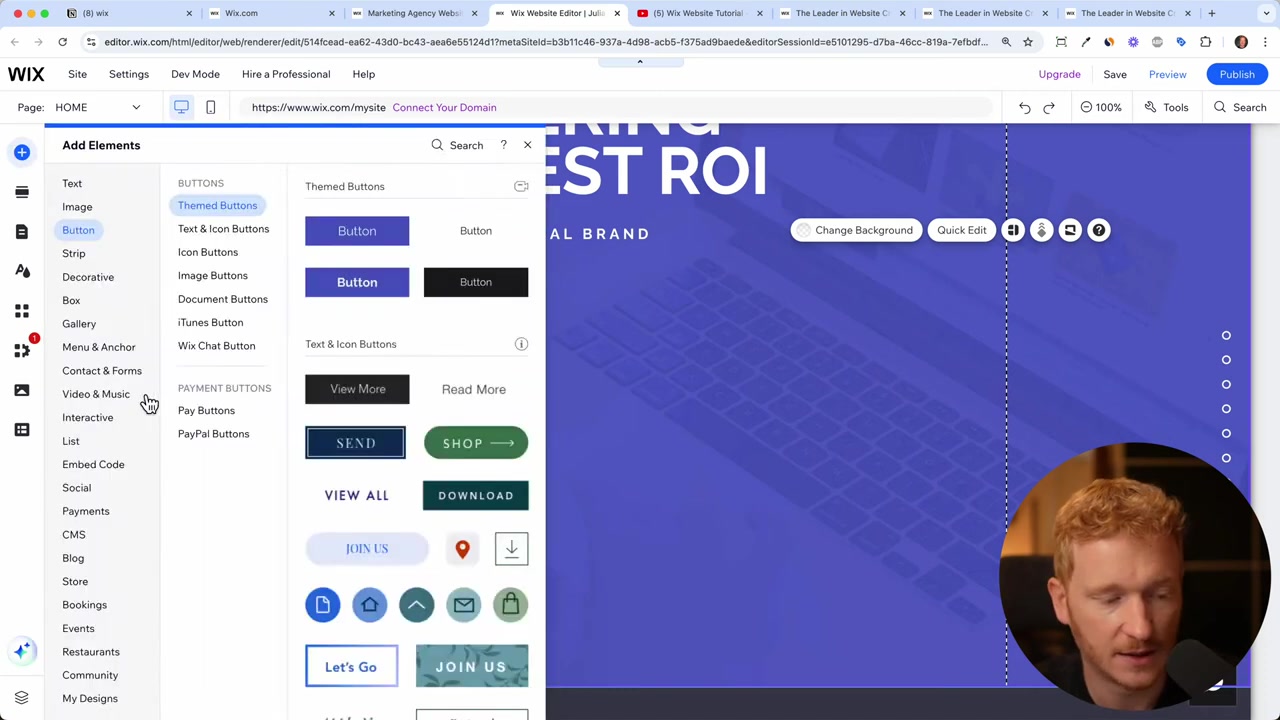The width and height of the screenshot is (1280, 720).
Task: Open new browser tab with plus
Action: pyautogui.click(x=1211, y=13)
